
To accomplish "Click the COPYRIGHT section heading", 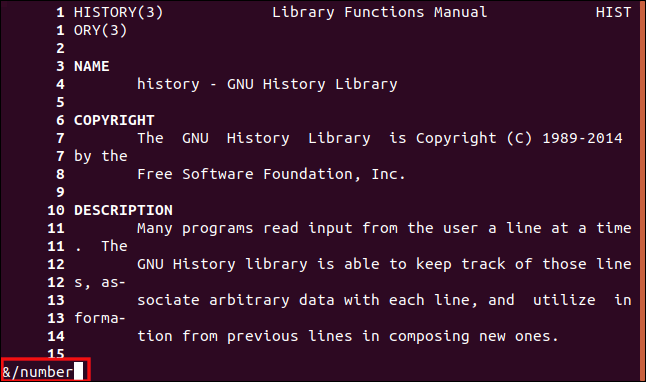I will [114, 120].
